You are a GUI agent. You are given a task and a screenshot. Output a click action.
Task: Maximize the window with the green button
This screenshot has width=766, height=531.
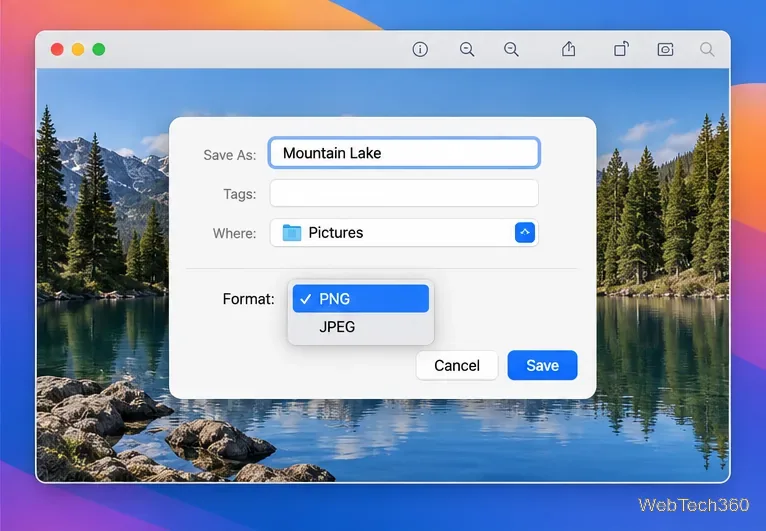point(99,49)
